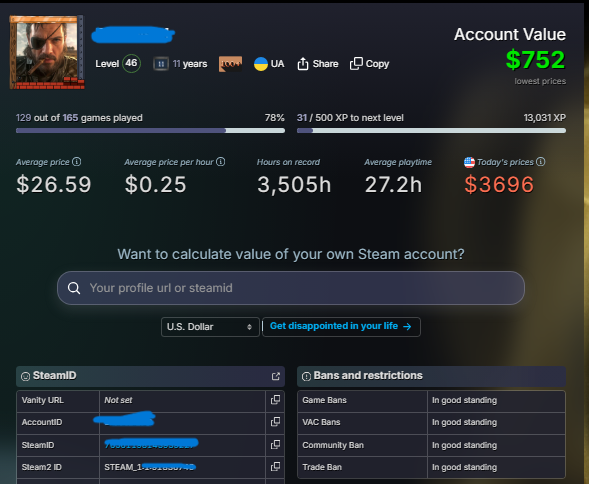
Task: Click the Copy profile icon
Action: point(356,64)
